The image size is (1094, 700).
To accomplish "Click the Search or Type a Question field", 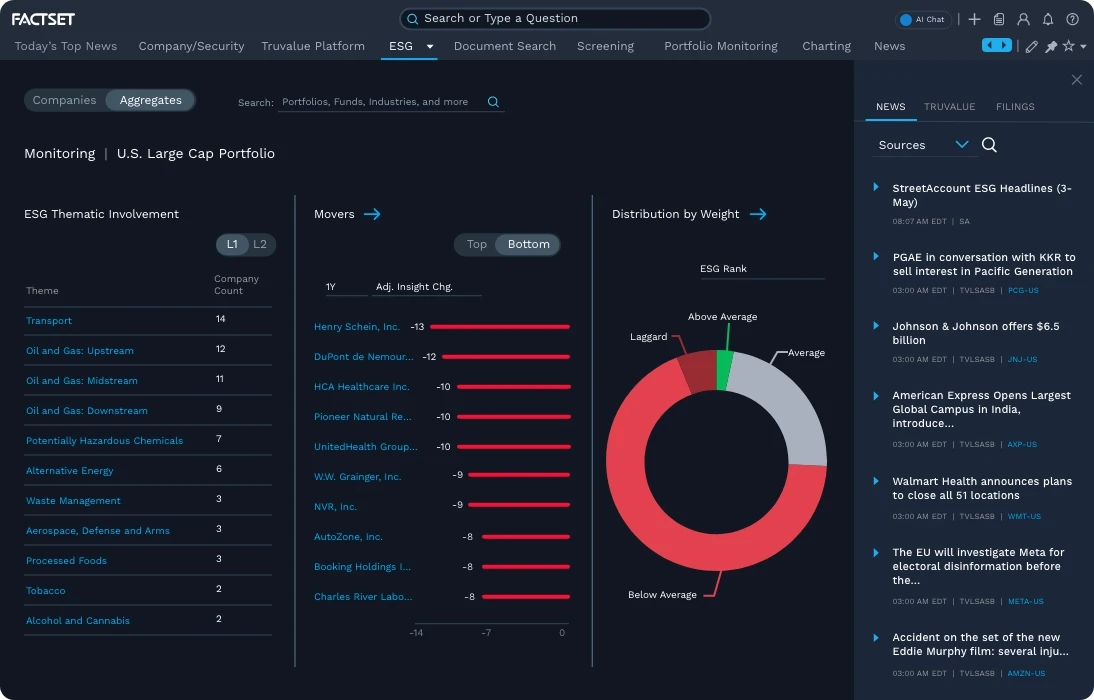I will (x=554, y=18).
